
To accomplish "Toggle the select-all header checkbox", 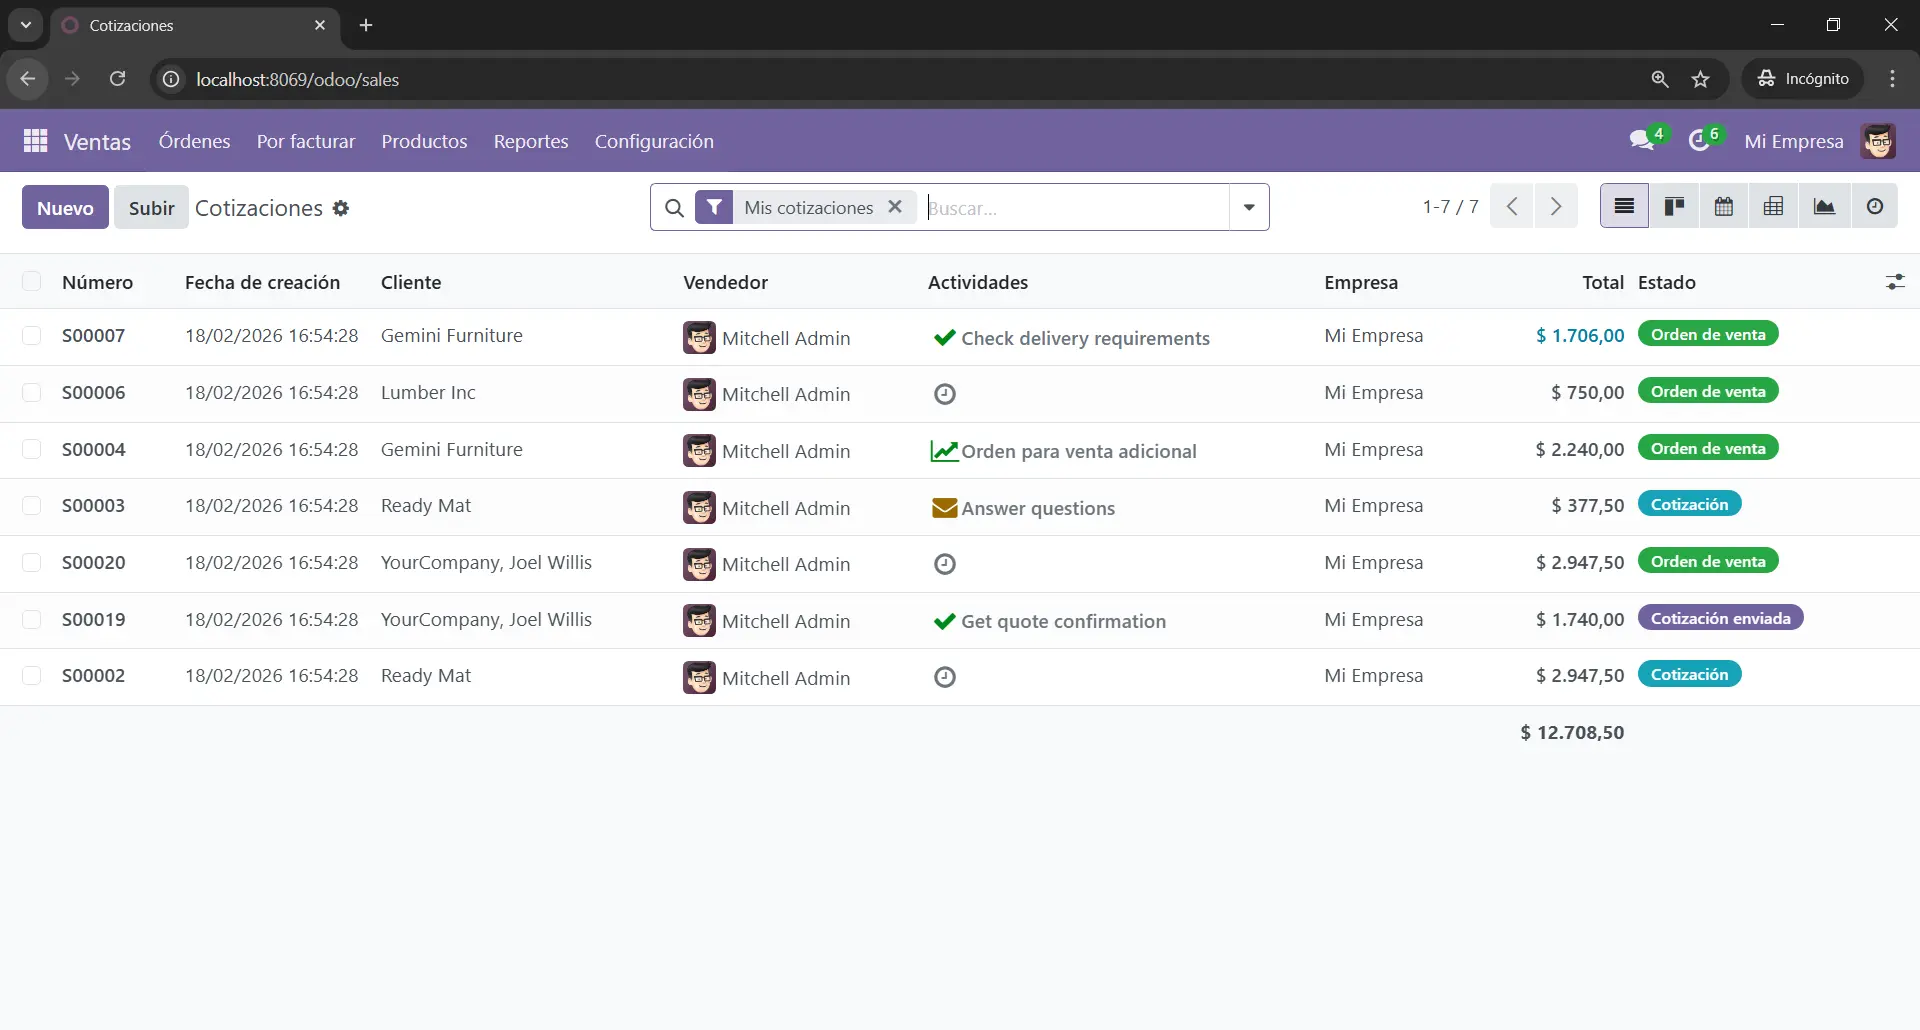I will 32,282.
